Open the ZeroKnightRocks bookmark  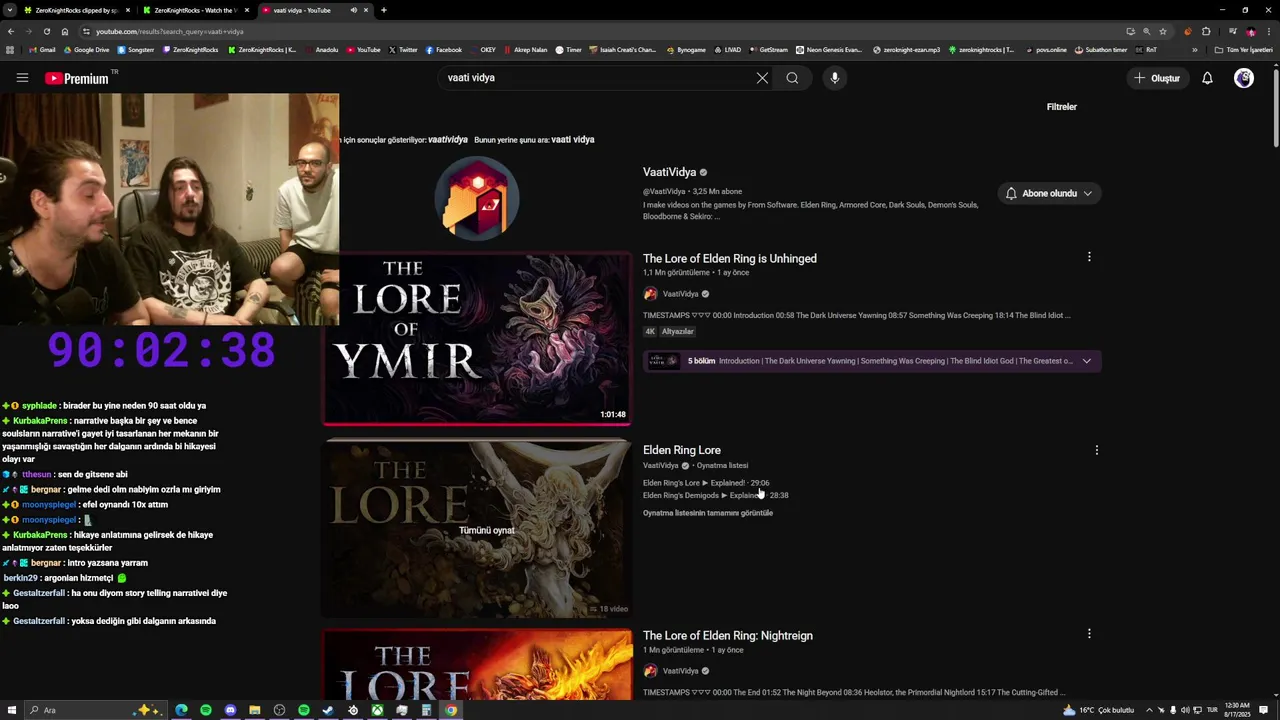tap(190, 49)
